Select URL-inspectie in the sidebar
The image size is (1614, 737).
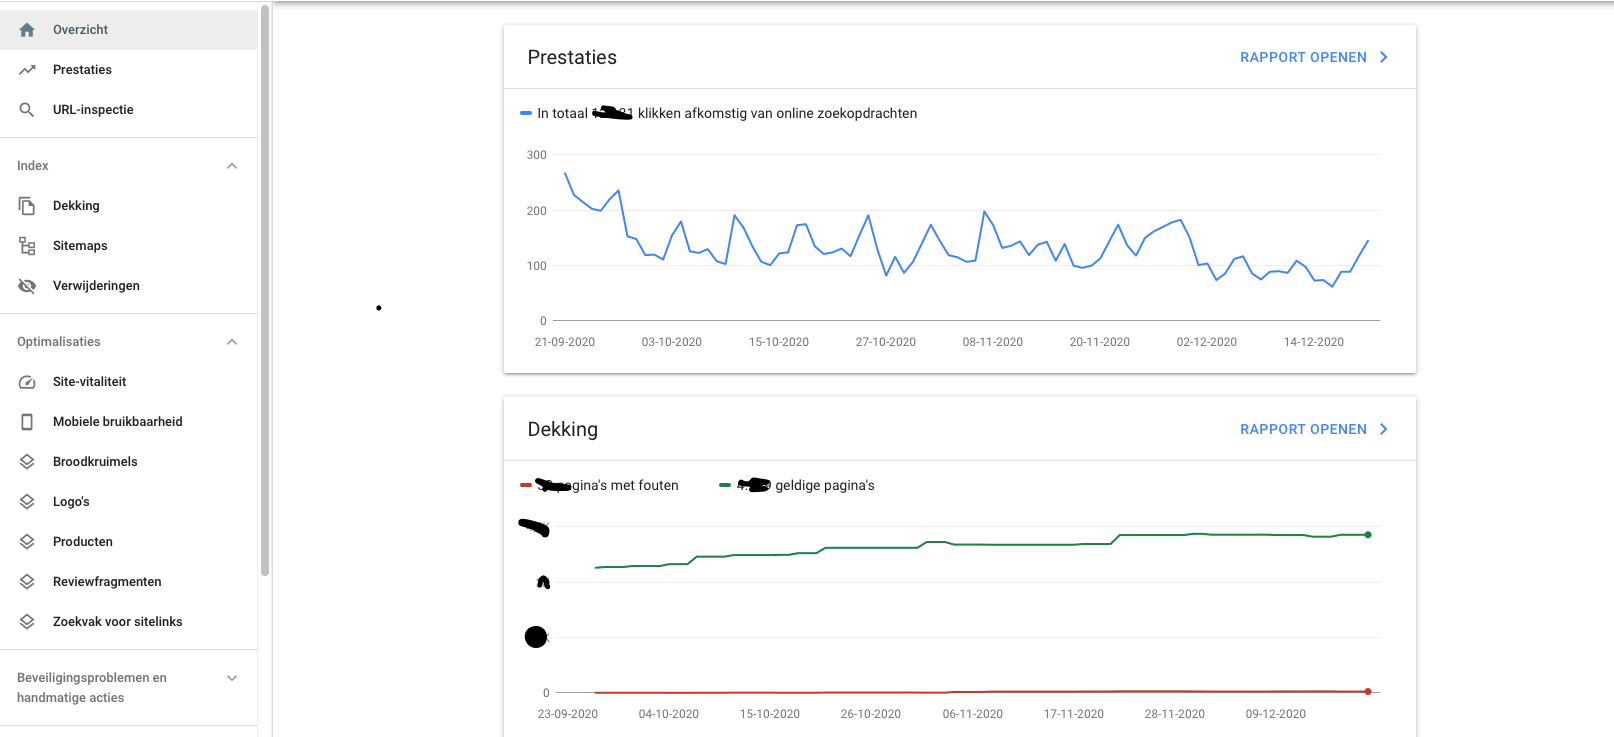[128, 110]
